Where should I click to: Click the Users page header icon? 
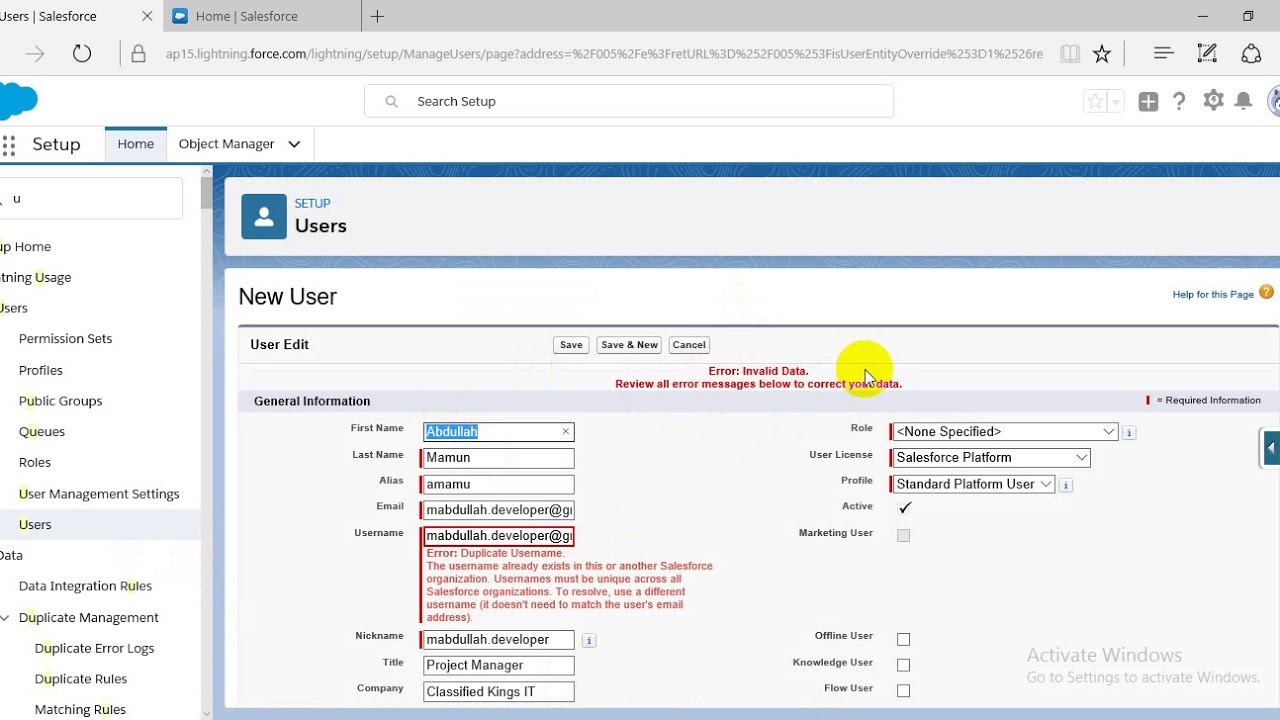tap(264, 217)
